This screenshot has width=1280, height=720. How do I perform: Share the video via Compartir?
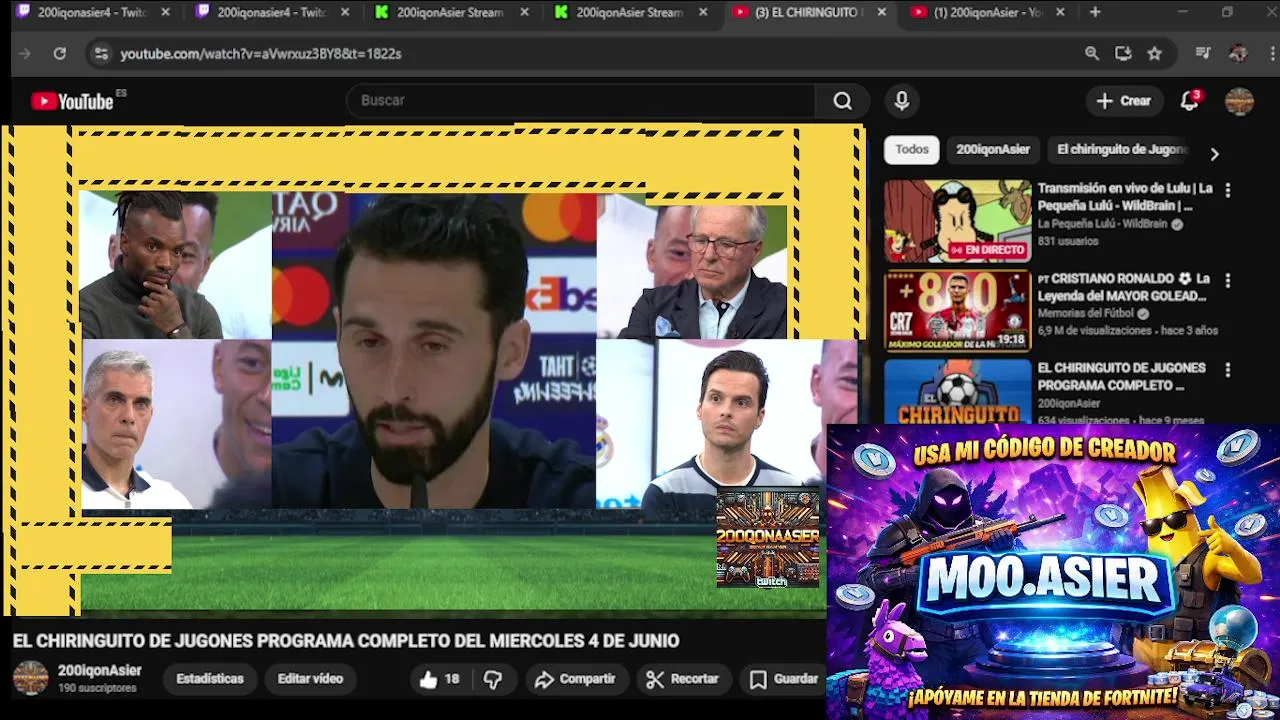(x=575, y=679)
